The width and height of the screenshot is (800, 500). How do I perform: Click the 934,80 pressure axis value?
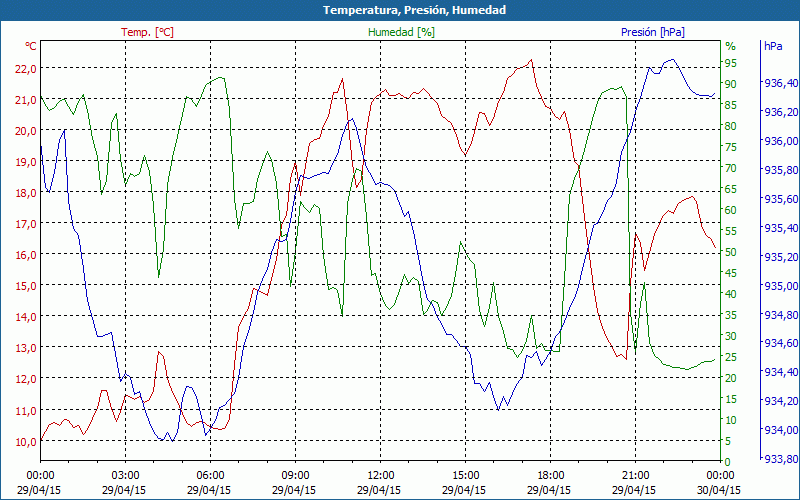(781, 315)
